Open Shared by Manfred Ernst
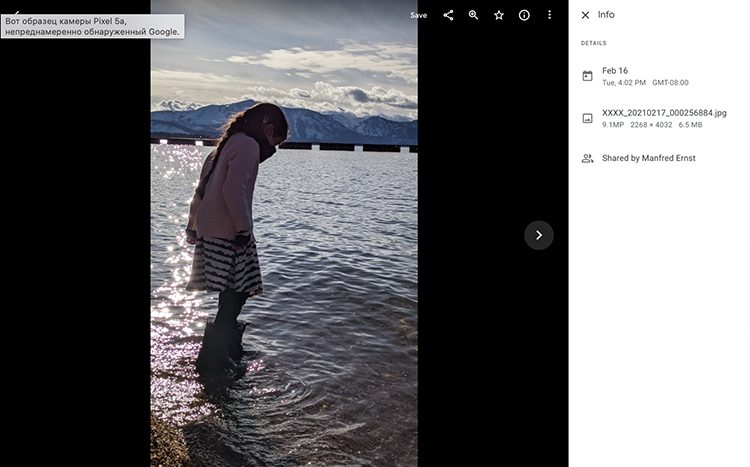Screen dimensions: 750x467 (648, 158)
